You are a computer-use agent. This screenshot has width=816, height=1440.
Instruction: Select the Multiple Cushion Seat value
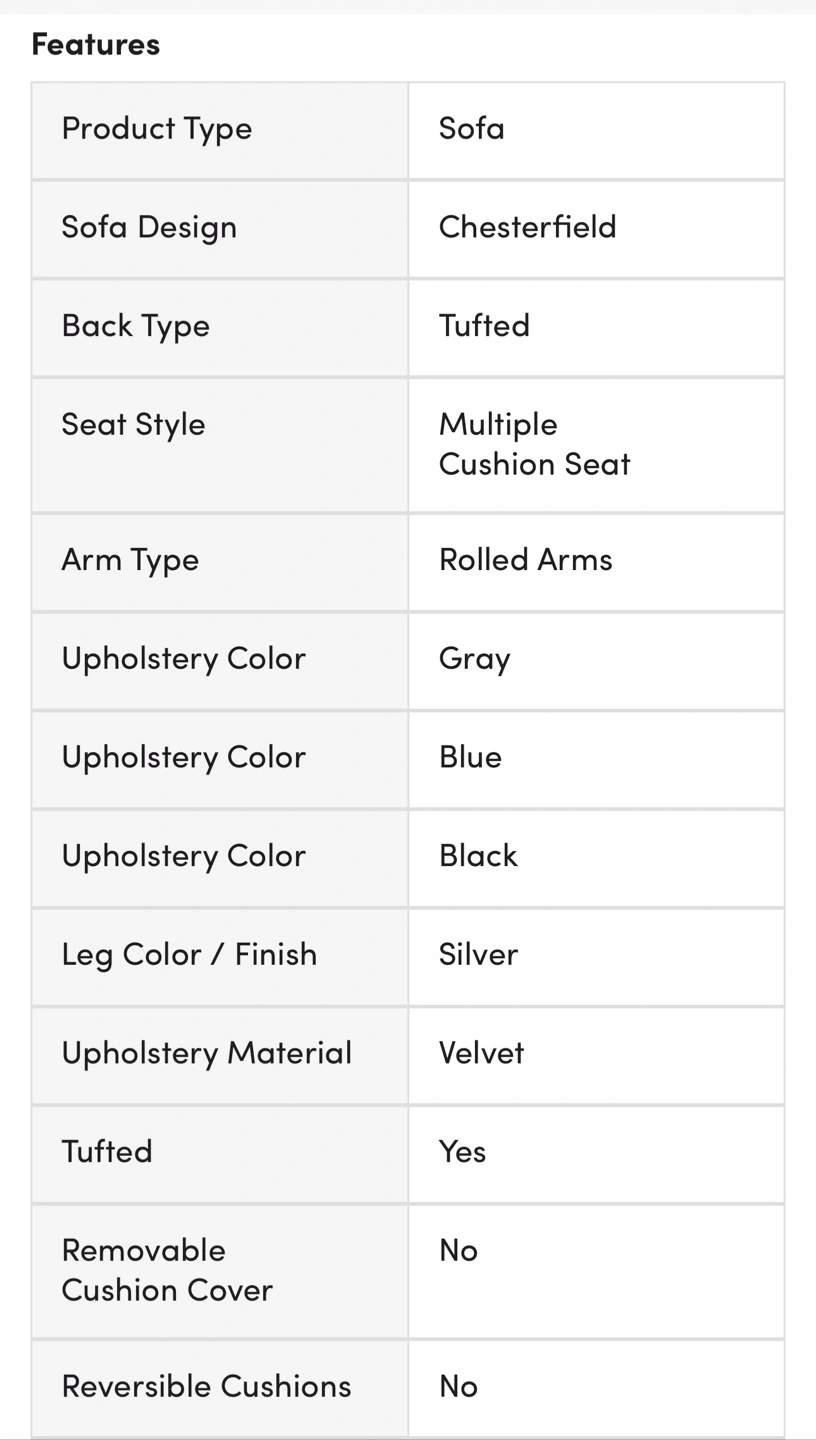pyautogui.click(x=534, y=444)
